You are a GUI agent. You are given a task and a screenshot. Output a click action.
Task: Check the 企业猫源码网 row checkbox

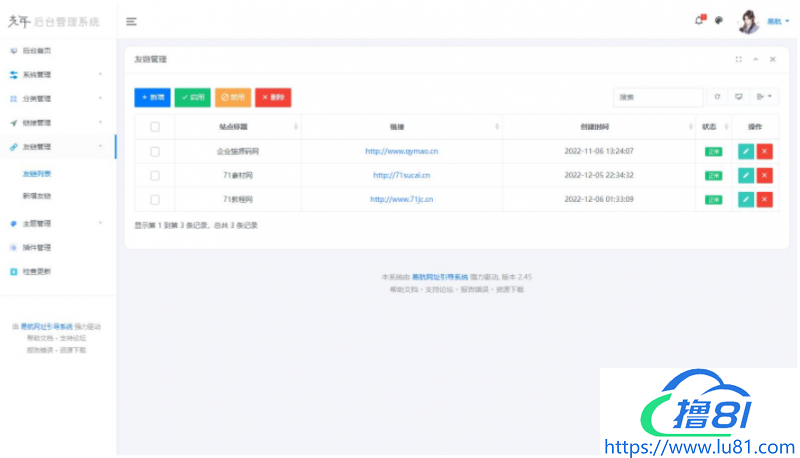[154, 151]
